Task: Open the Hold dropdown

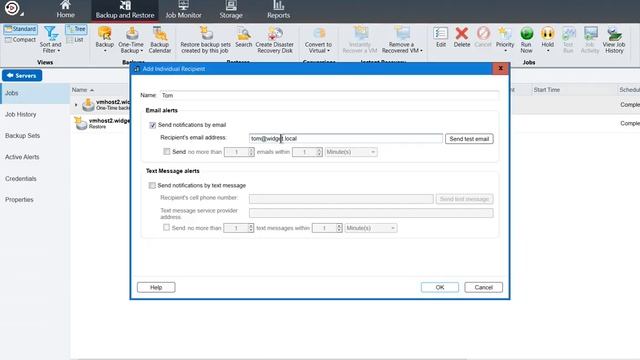Action: pos(547,40)
